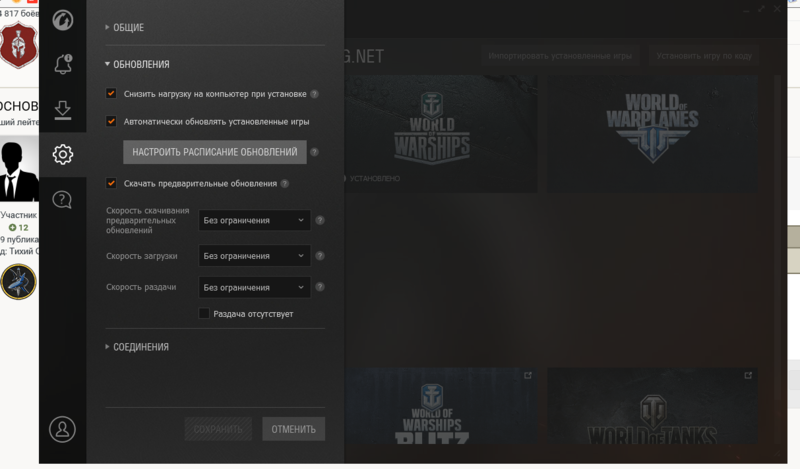The height and width of the screenshot is (469, 800).
Task: Show help for update schedule button
Action: tap(314, 152)
